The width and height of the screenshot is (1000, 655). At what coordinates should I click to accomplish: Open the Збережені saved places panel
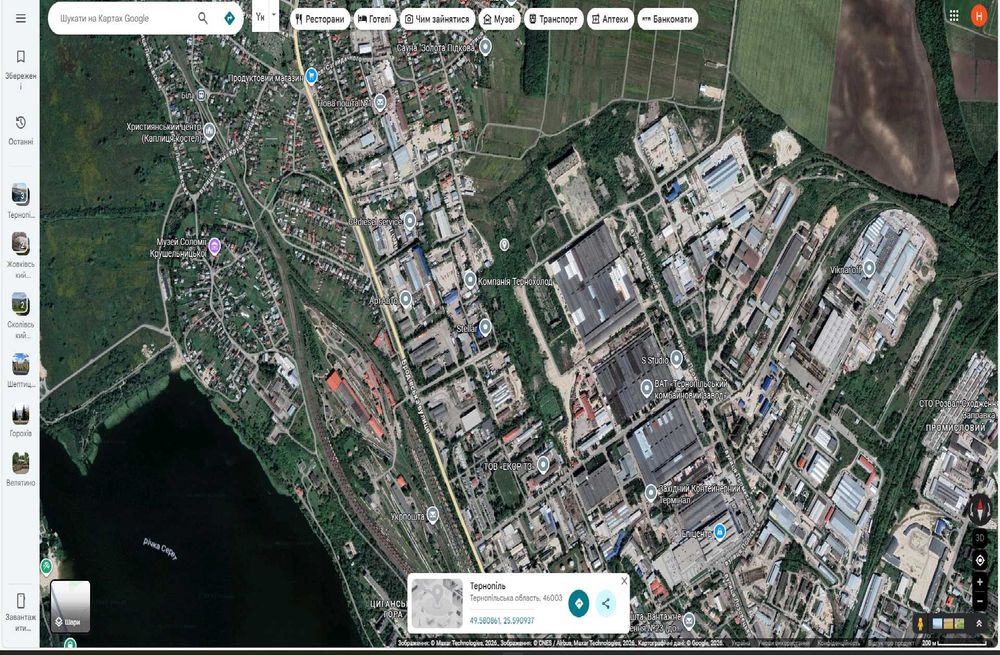(x=20, y=70)
